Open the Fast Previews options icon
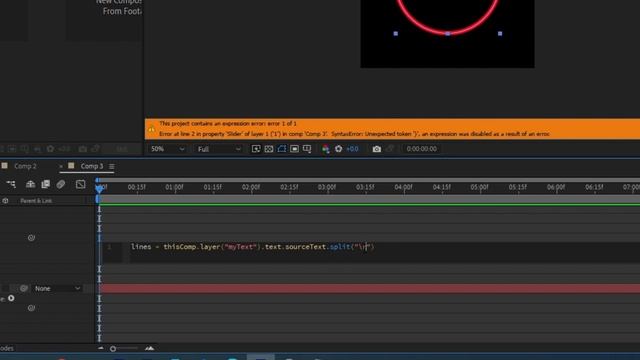 256,149
